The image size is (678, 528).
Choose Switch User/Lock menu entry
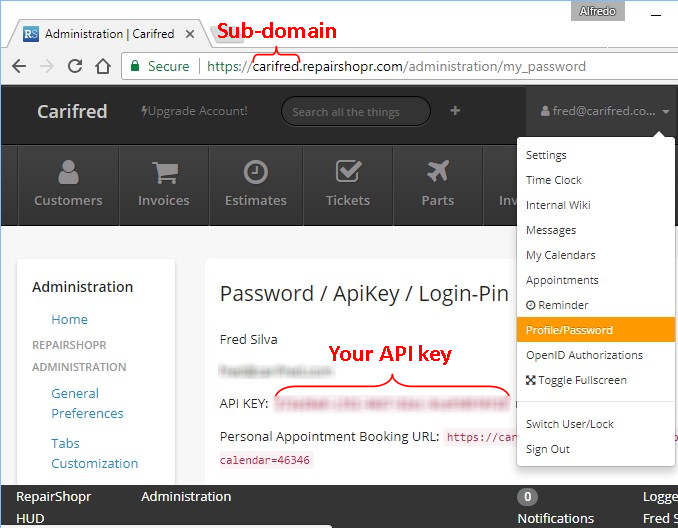tap(596, 424)
